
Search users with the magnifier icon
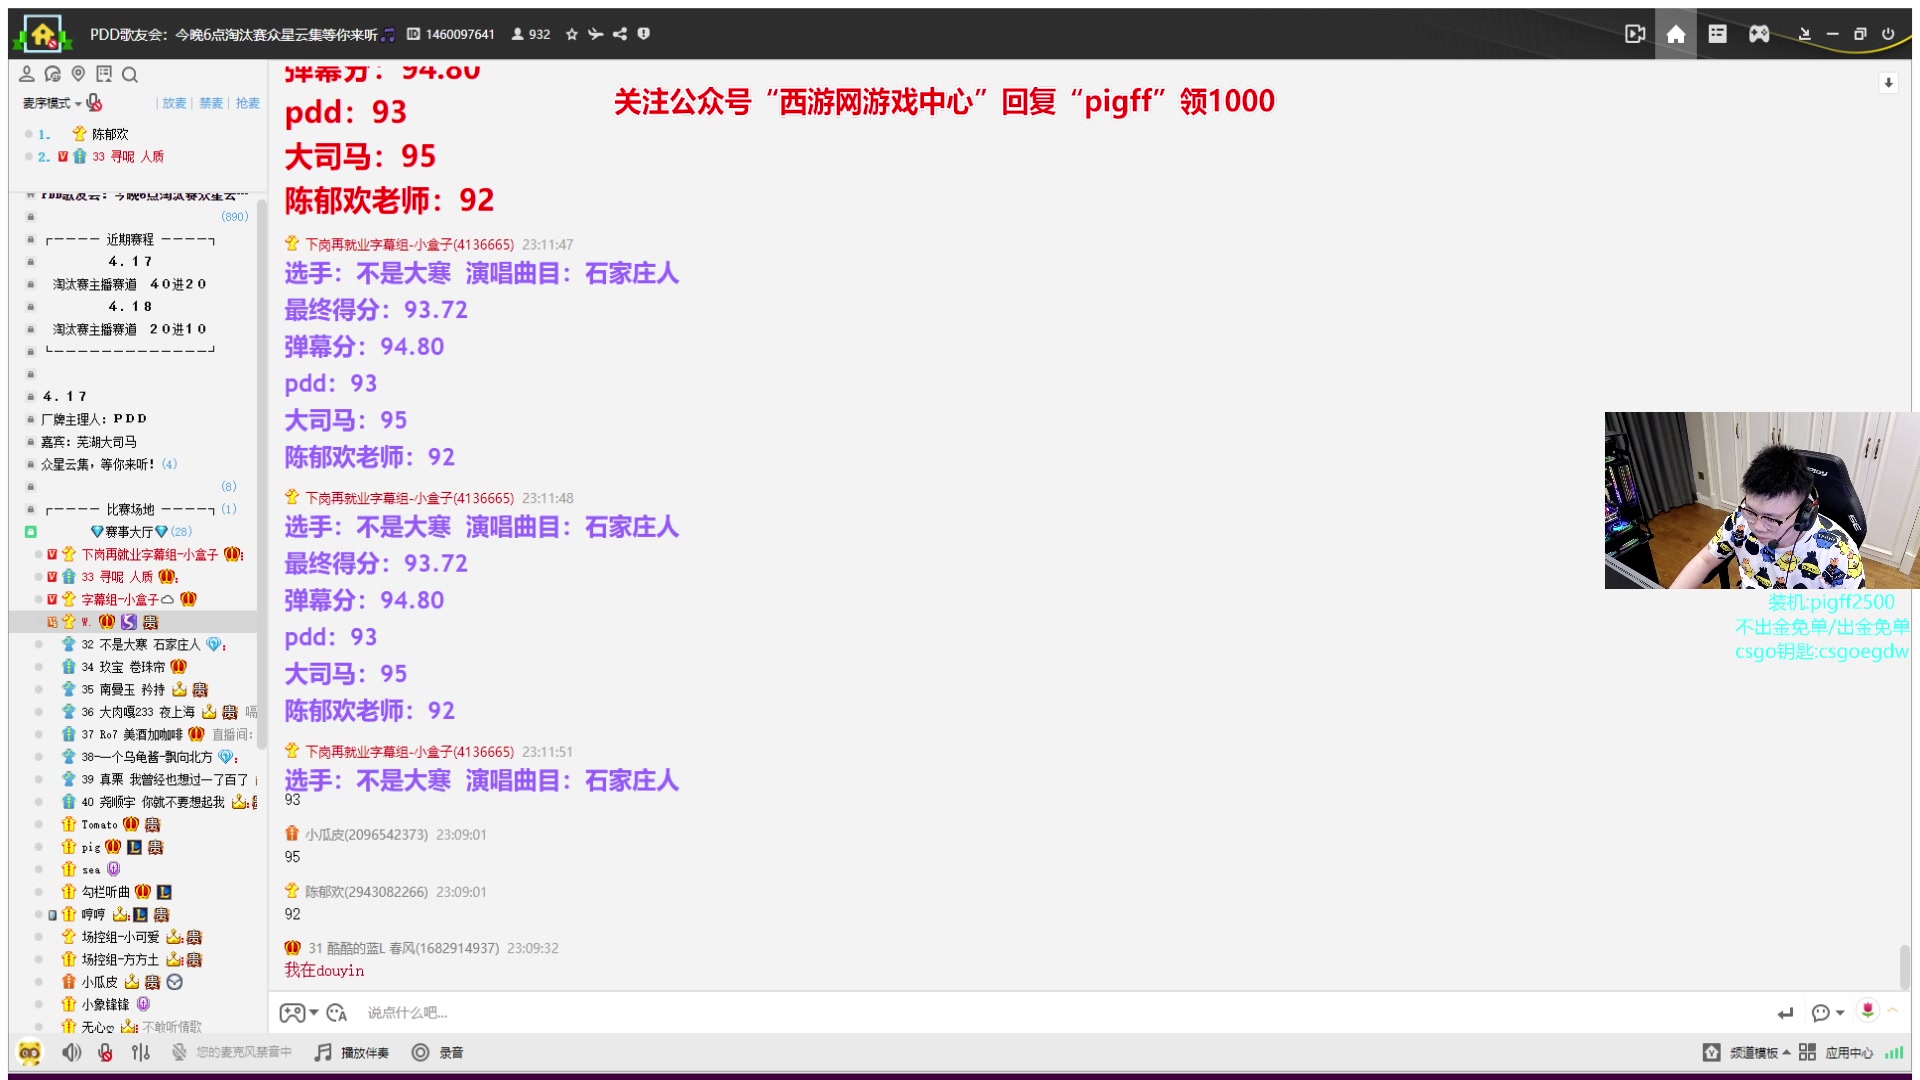tap(130, 74)
